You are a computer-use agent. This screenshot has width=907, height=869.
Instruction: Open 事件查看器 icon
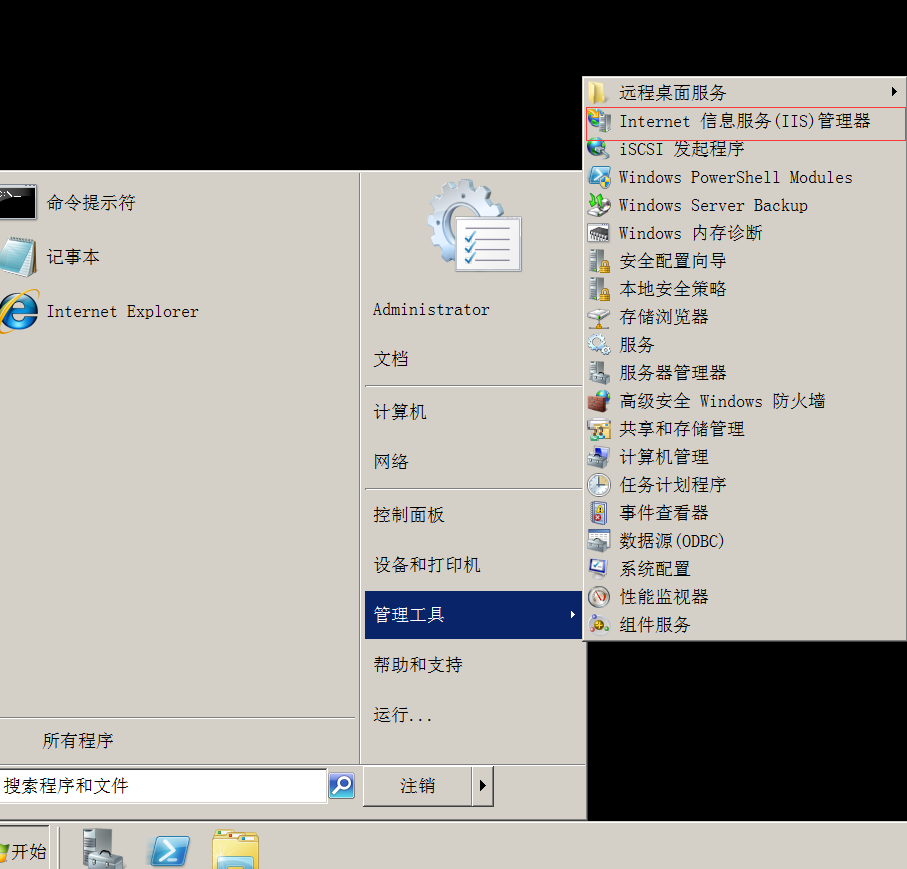[599, 513]
